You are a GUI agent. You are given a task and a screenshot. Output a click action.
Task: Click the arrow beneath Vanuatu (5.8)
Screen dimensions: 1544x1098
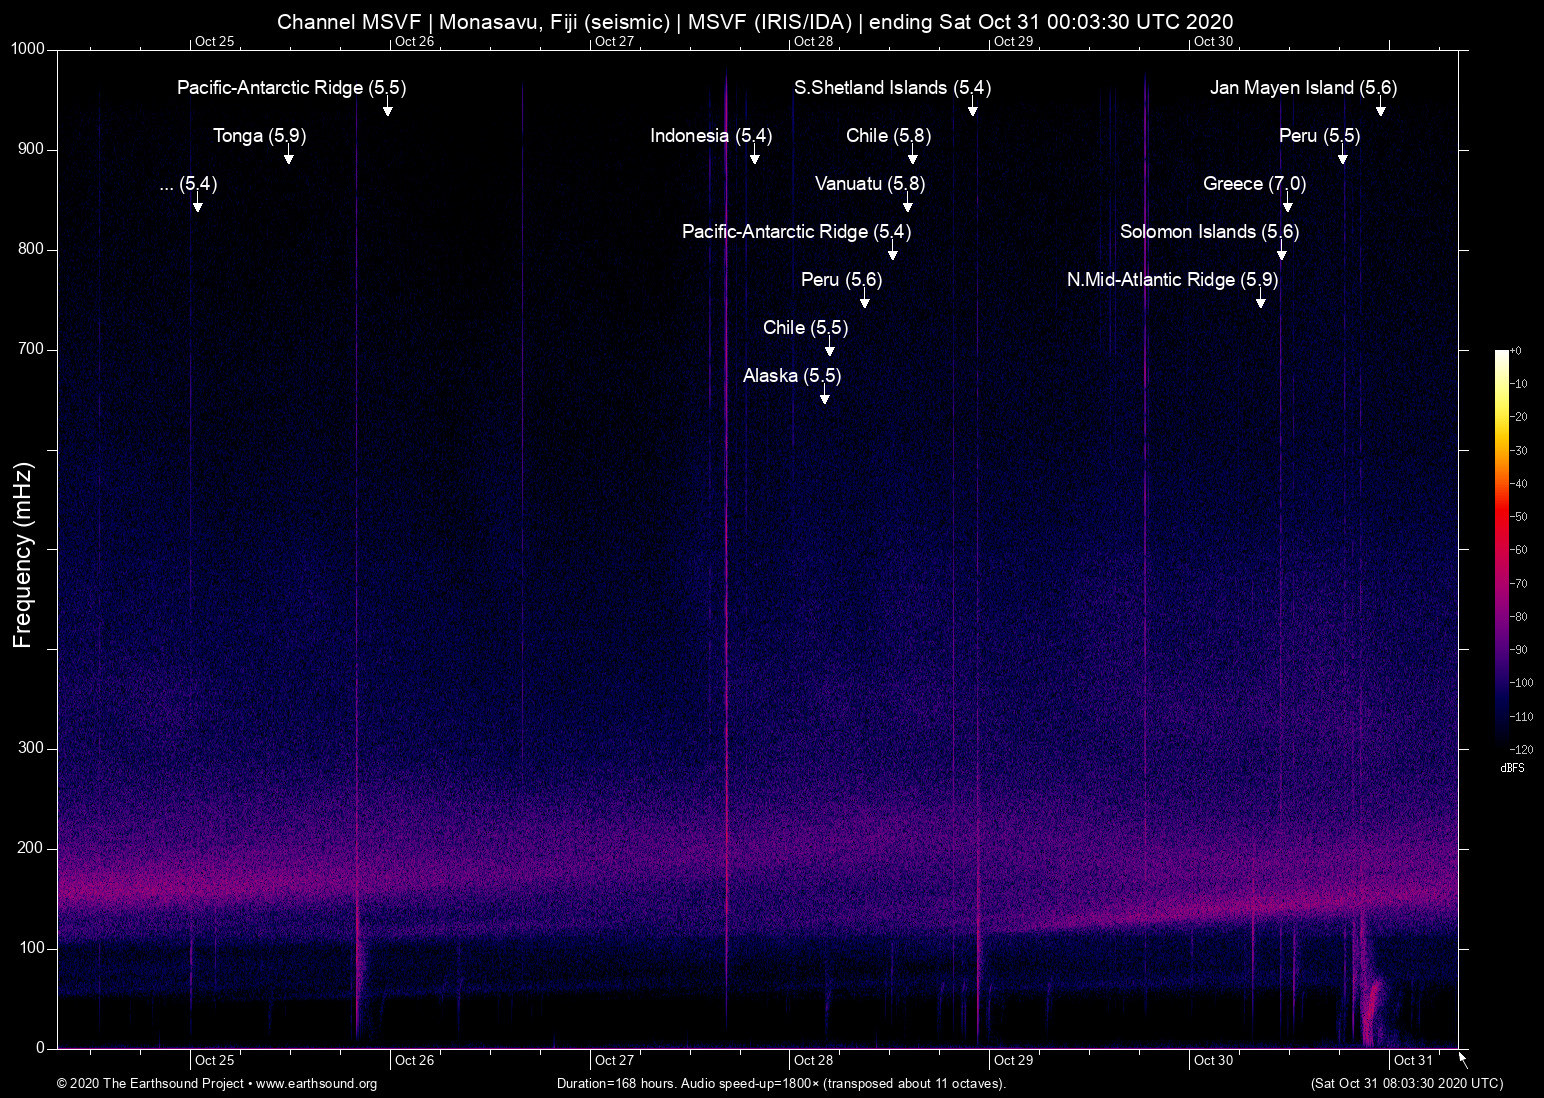(x=908, y=205)
